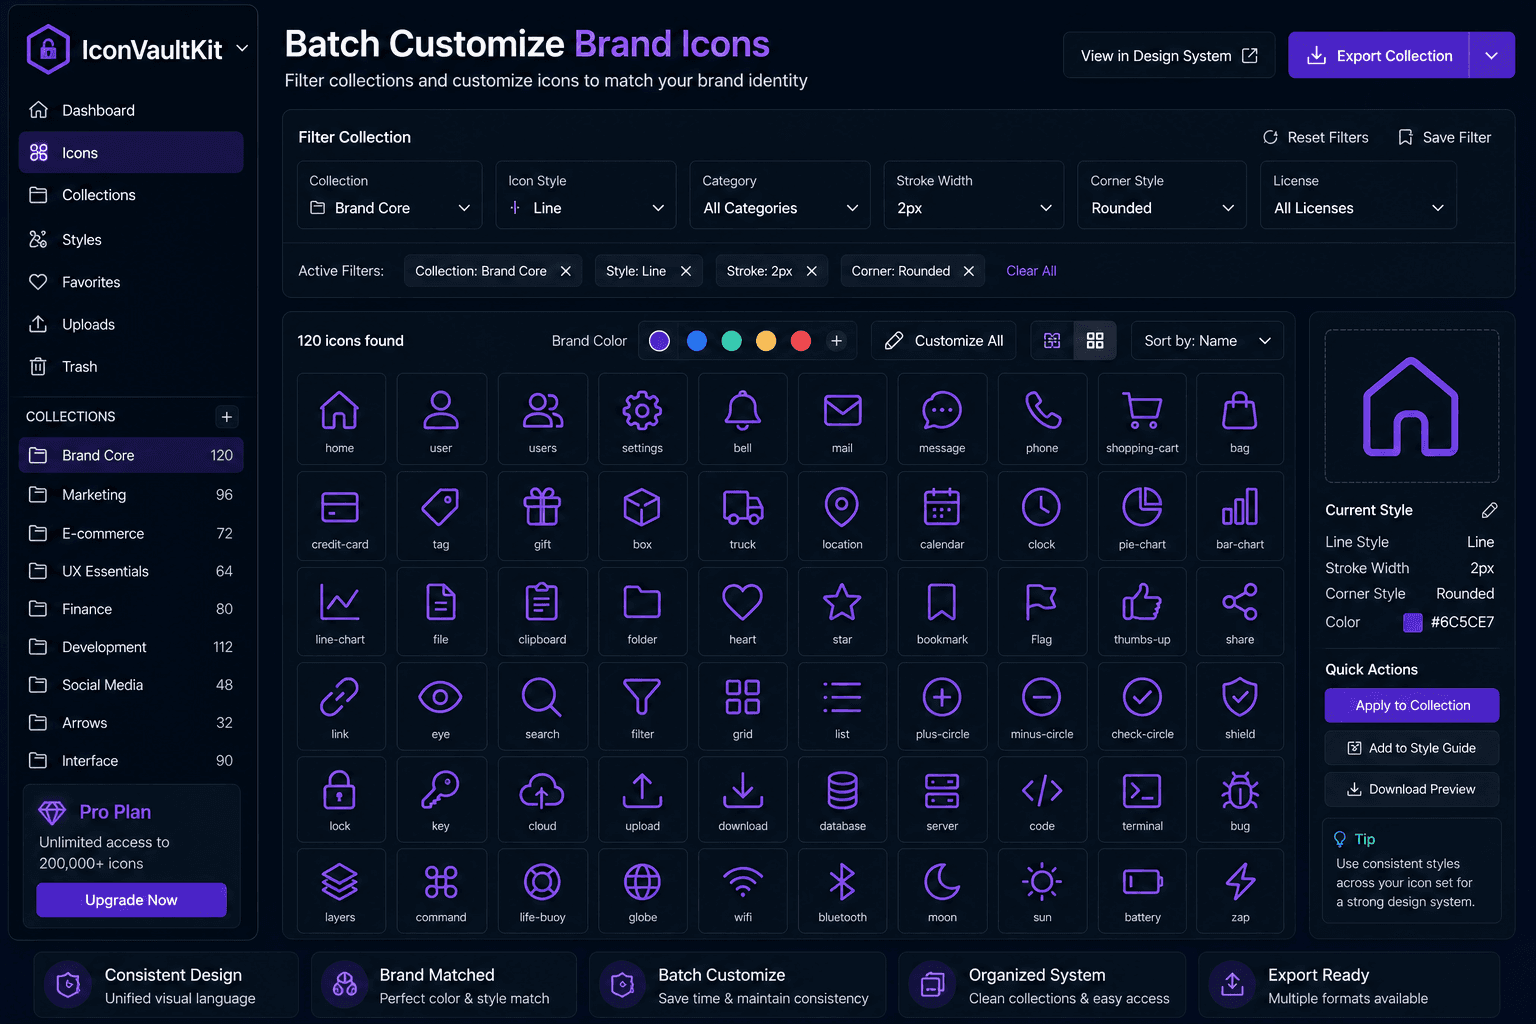Select the clipboard icon tile

[x=542, y=611]
